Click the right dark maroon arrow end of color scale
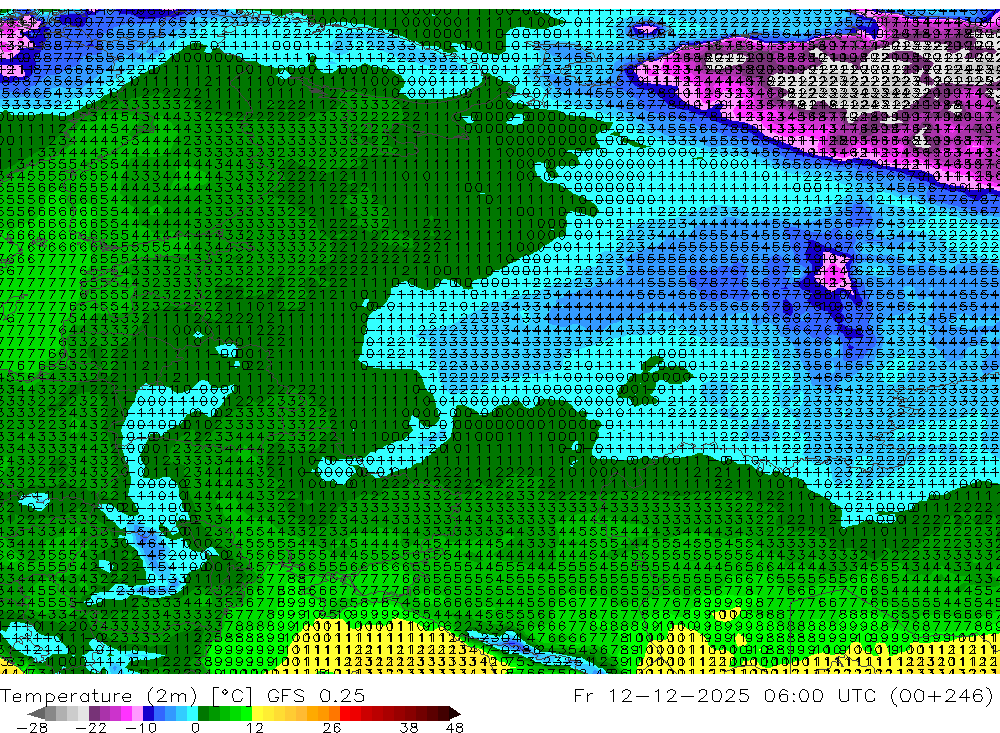This screenshot has height=733, width=1000. tap(453, 713)
